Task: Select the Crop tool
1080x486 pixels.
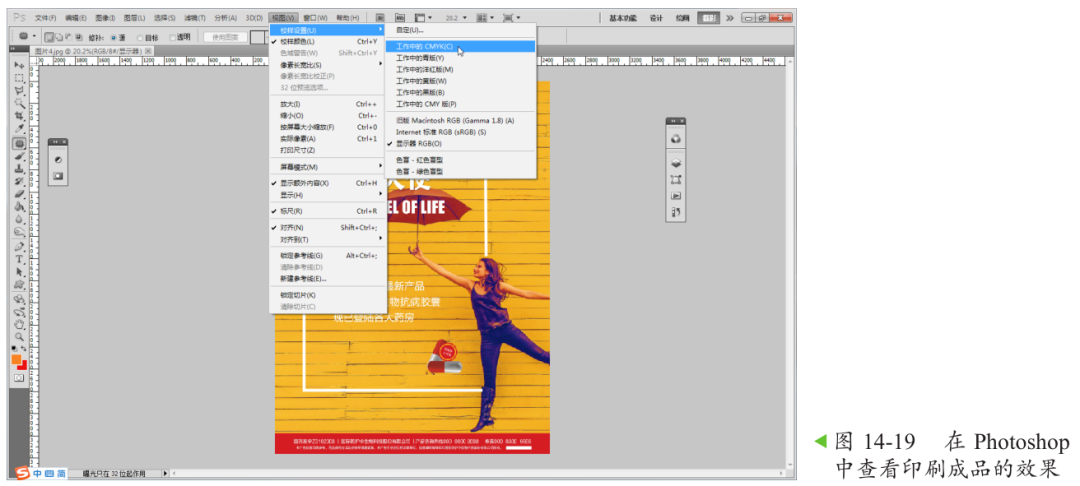Action: (19, 116)
